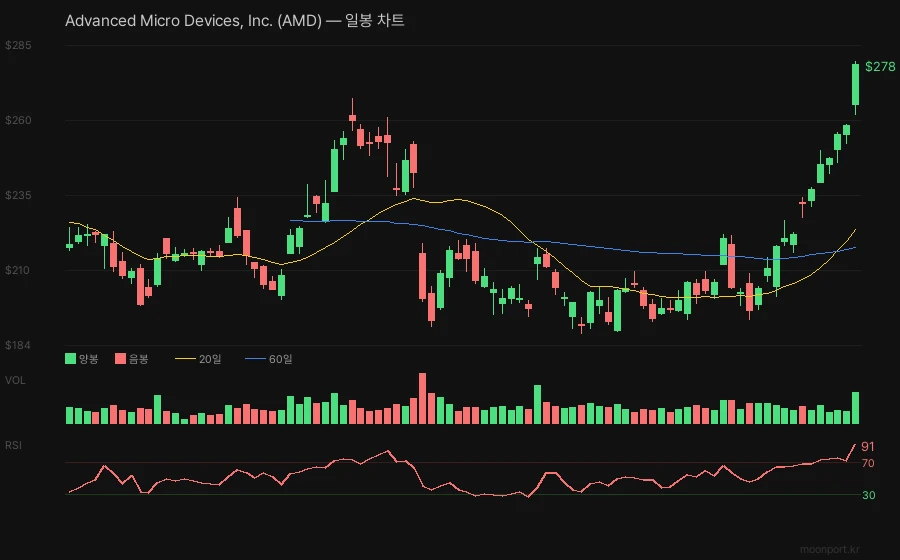900x560 pixels.
Task: Click the blue 60일 legend line
Action: click(255, 359)
